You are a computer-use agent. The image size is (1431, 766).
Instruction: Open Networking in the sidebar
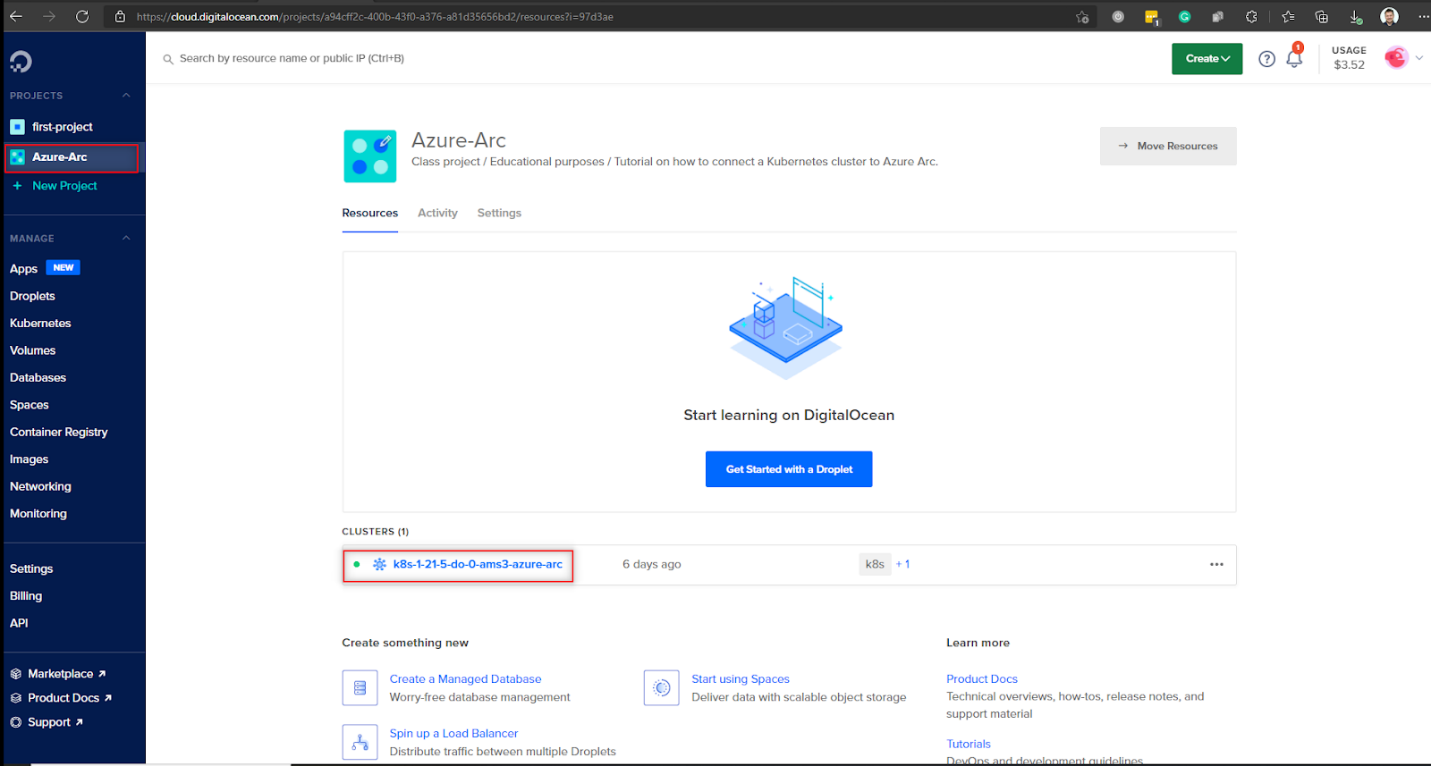(40, 486)
